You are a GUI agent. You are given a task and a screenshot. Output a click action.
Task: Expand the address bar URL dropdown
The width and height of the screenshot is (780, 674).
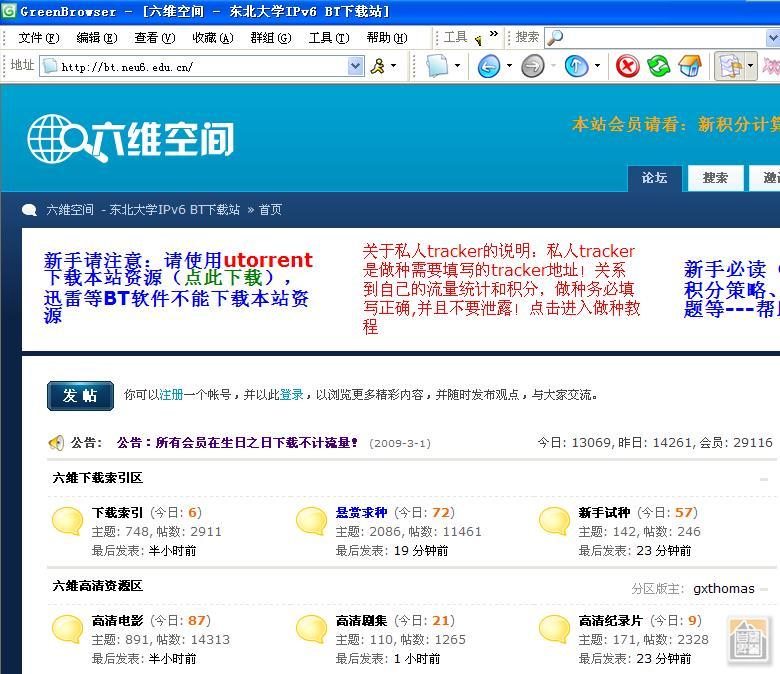click(355, 66)
